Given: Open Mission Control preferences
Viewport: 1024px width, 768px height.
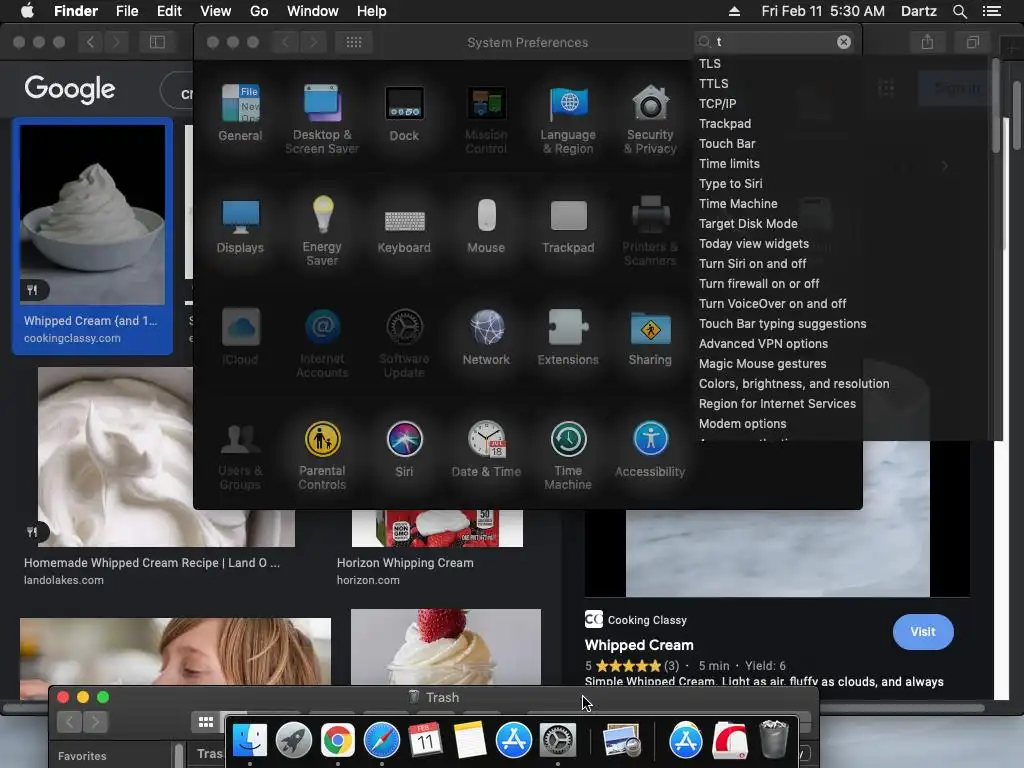Looking at the screenshot, I should [486, 120].
